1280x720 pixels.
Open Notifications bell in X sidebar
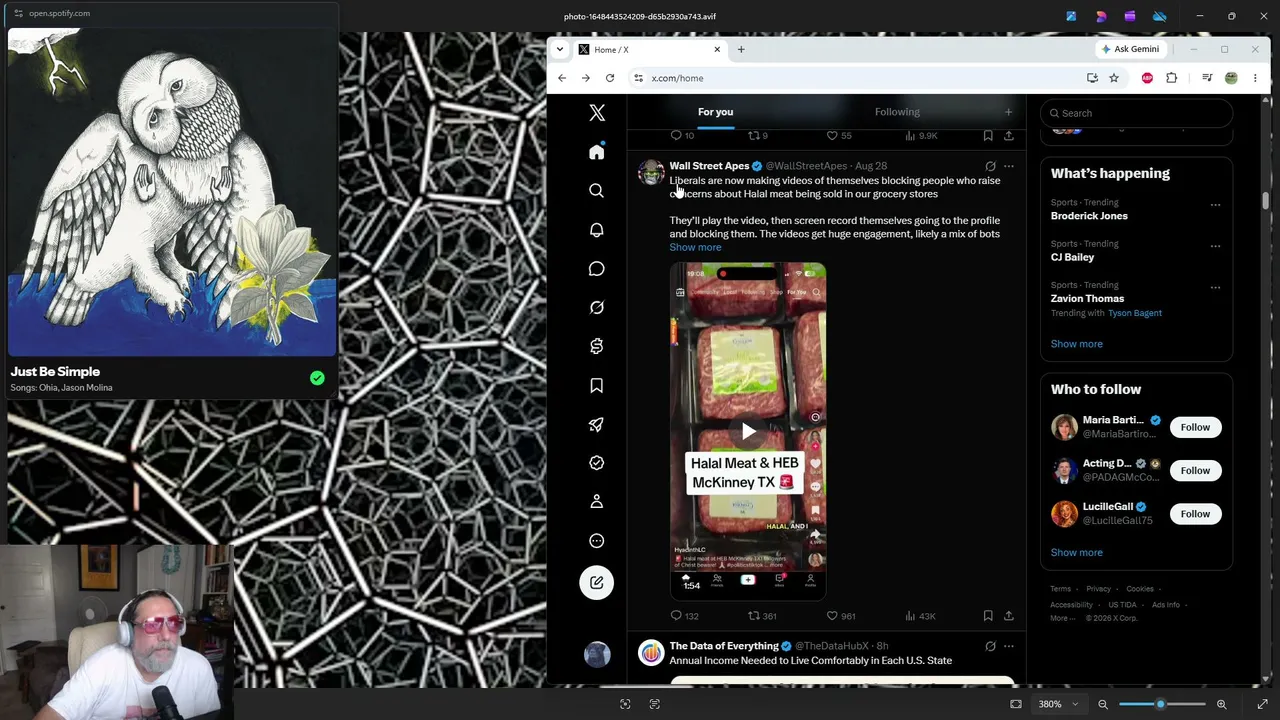(597, 230)
